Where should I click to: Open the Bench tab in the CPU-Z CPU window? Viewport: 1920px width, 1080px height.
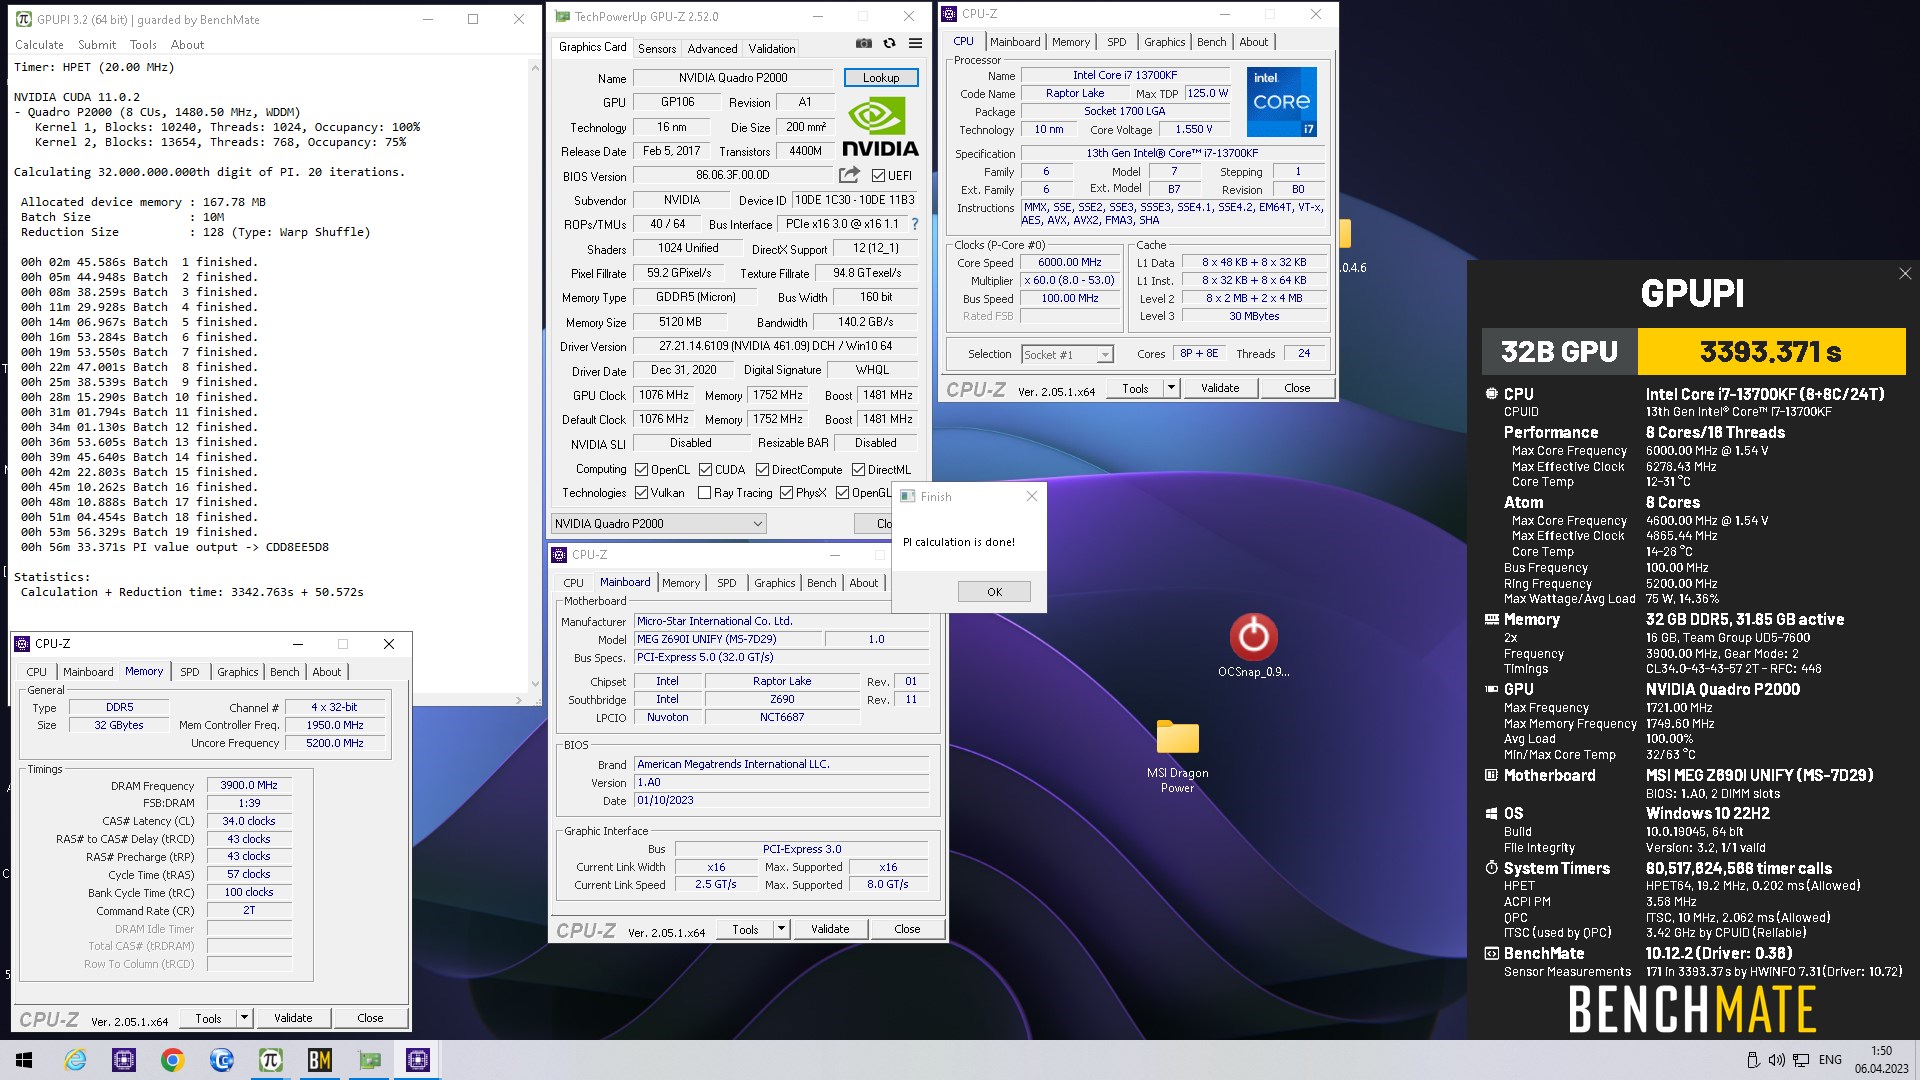point(1211,42)
